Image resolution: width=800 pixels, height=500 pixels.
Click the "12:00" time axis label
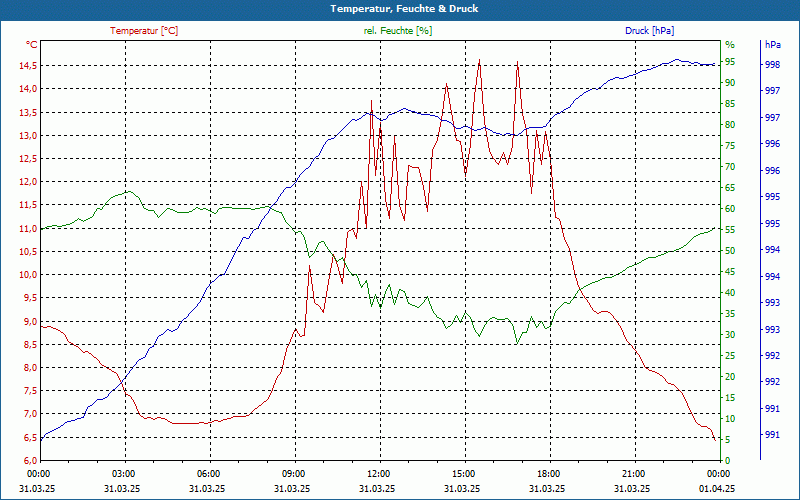[378, 474]
